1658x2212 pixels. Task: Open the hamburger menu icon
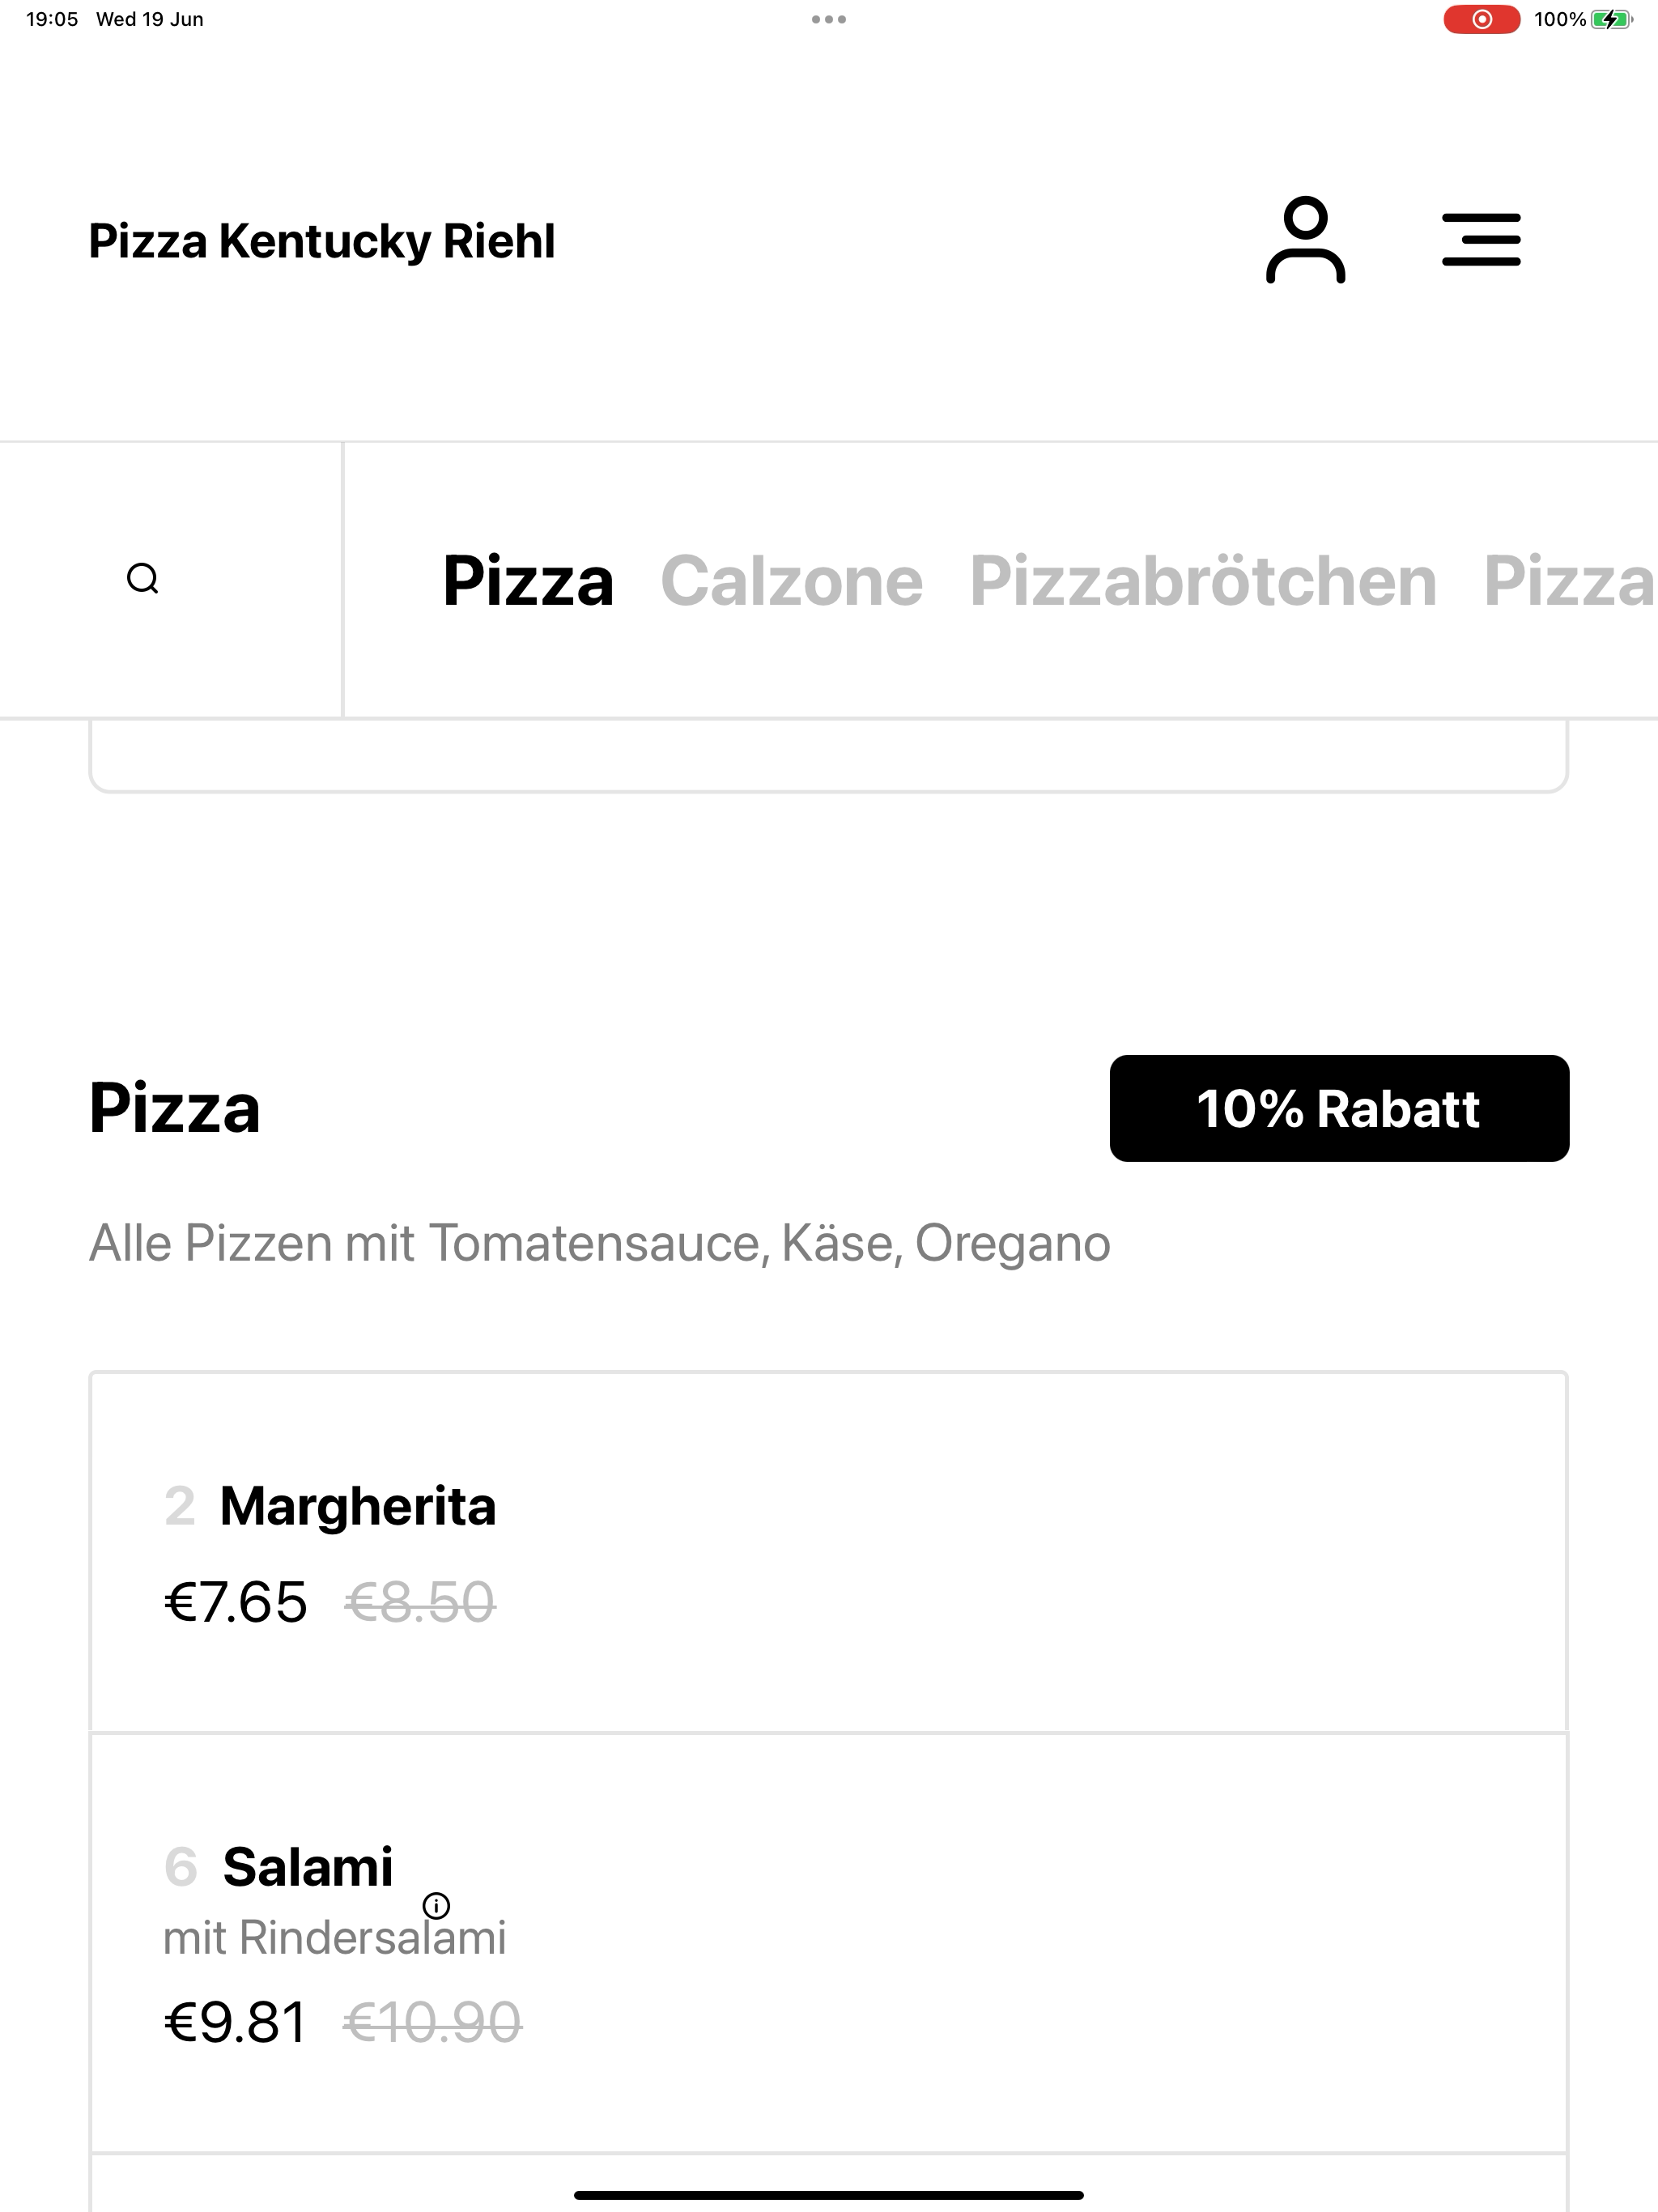[1480, 240]
